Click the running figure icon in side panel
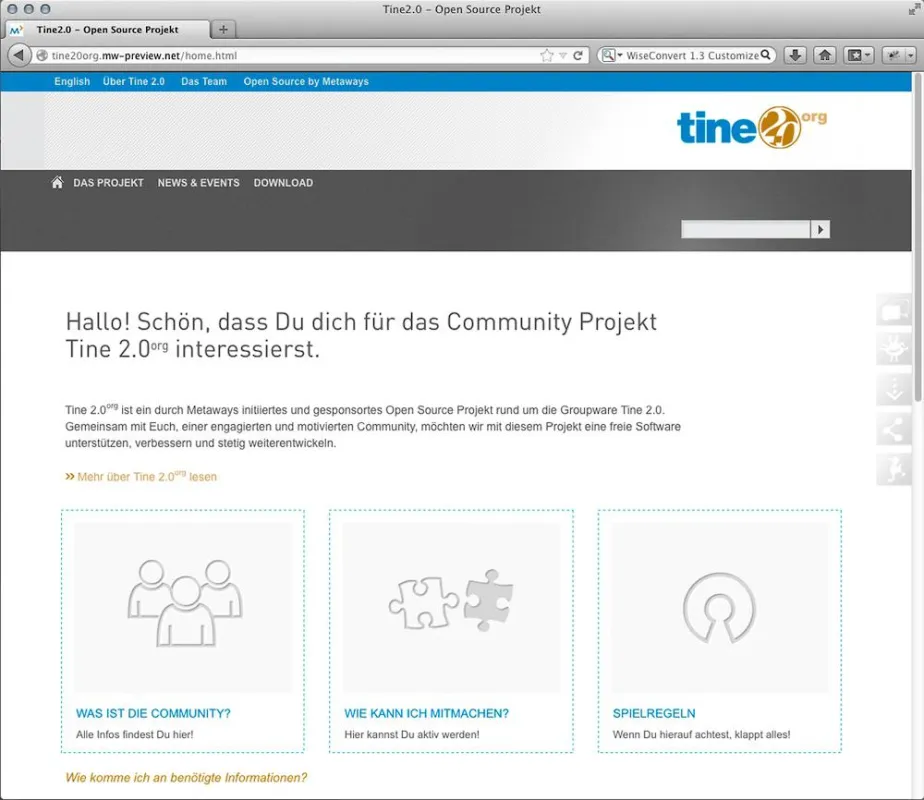Viewport: 924px width, 800px height. [894, 469]
